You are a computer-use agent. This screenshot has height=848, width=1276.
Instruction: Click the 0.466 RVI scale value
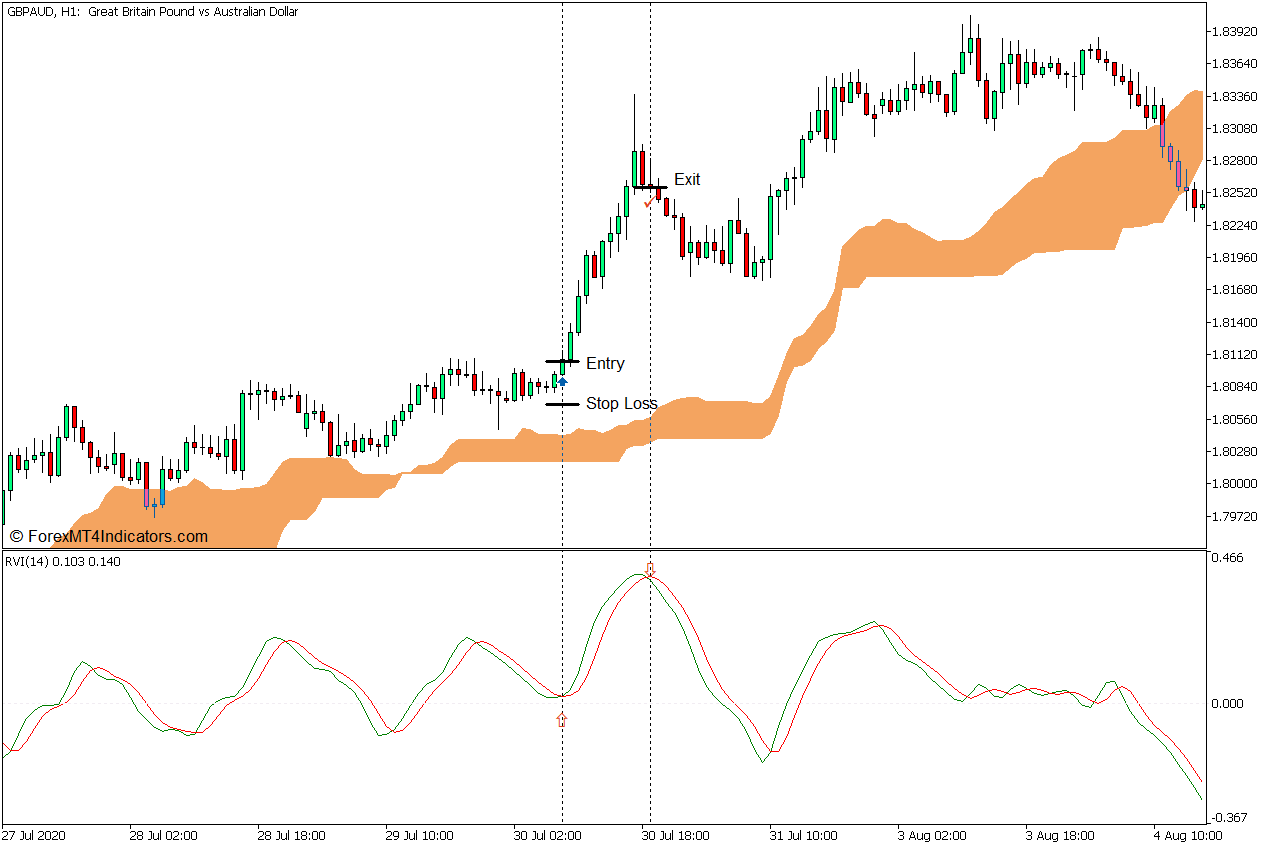click(1228, 558)
